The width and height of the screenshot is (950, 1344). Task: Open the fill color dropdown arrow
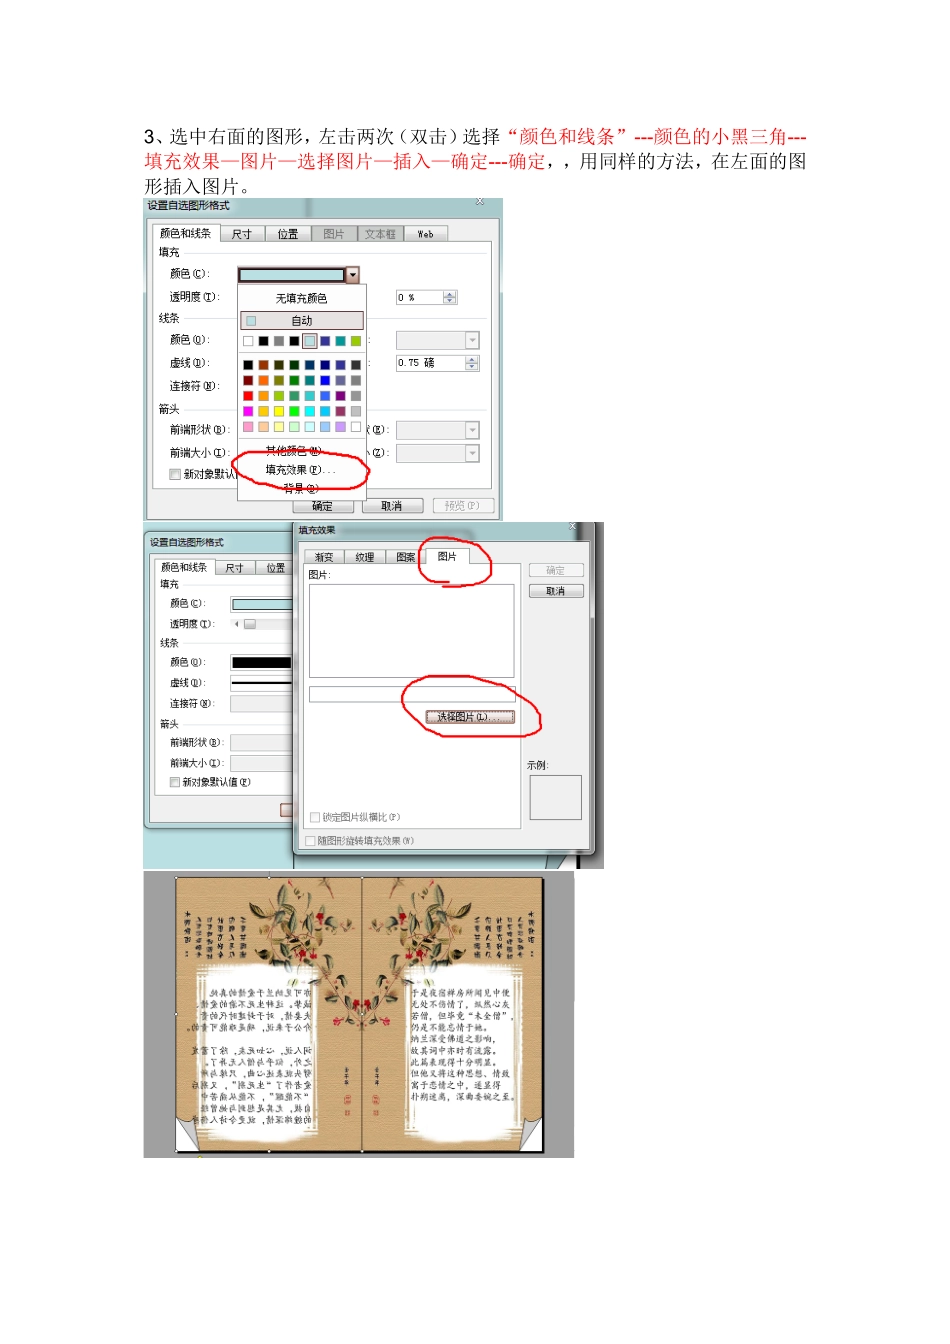click(x=352, y=274)
